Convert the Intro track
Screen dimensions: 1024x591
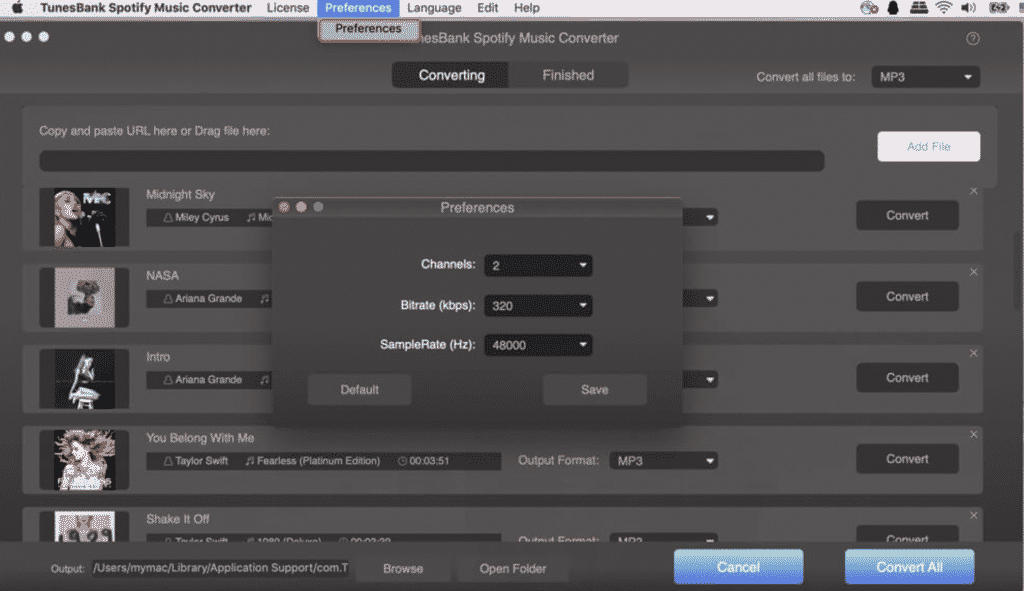907,377
